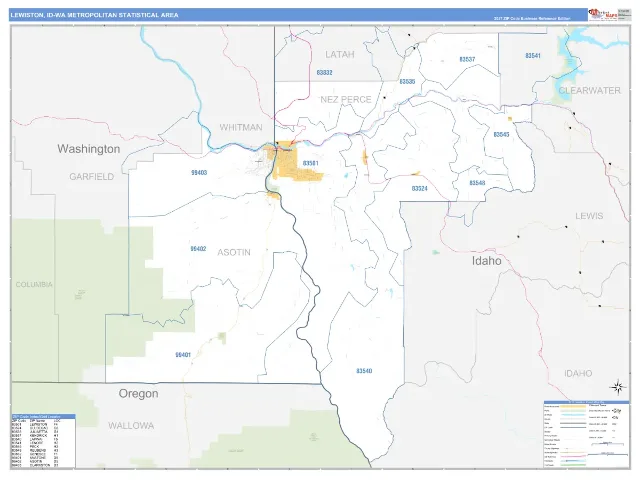The height and width of the screenshot is (480, 640).
Task: Click the "Oregon" state label
Action: tap(138, 394)
